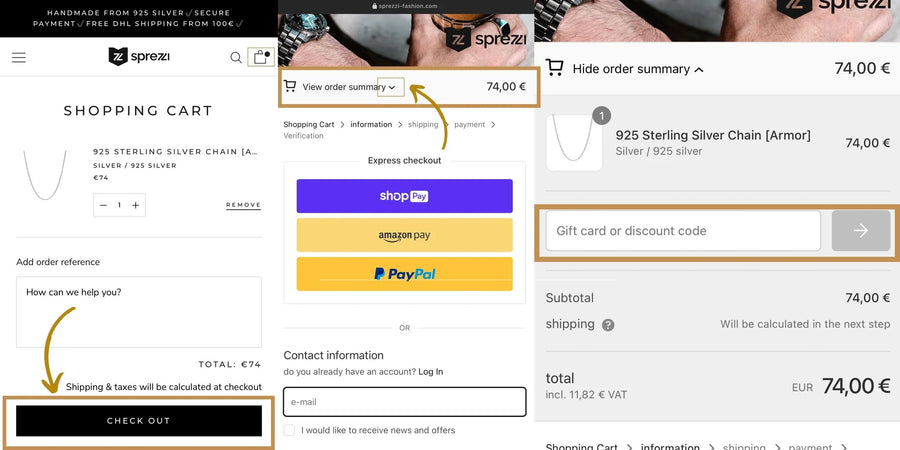
Task: Select Shopping Cart breadcrumb in checkout
Action: 309,125
